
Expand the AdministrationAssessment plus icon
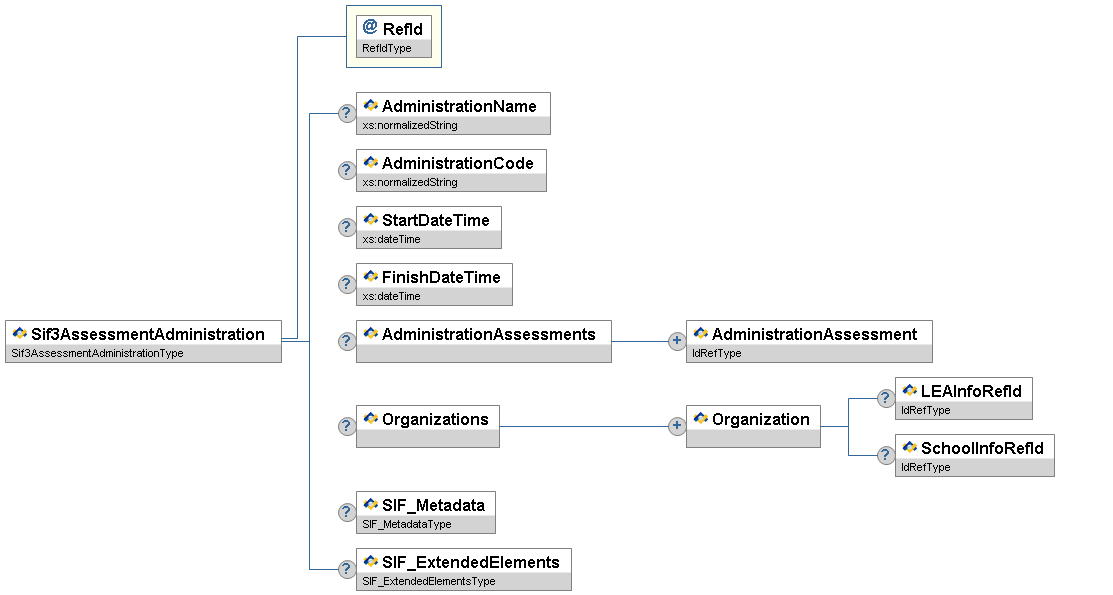pos(677,341)
